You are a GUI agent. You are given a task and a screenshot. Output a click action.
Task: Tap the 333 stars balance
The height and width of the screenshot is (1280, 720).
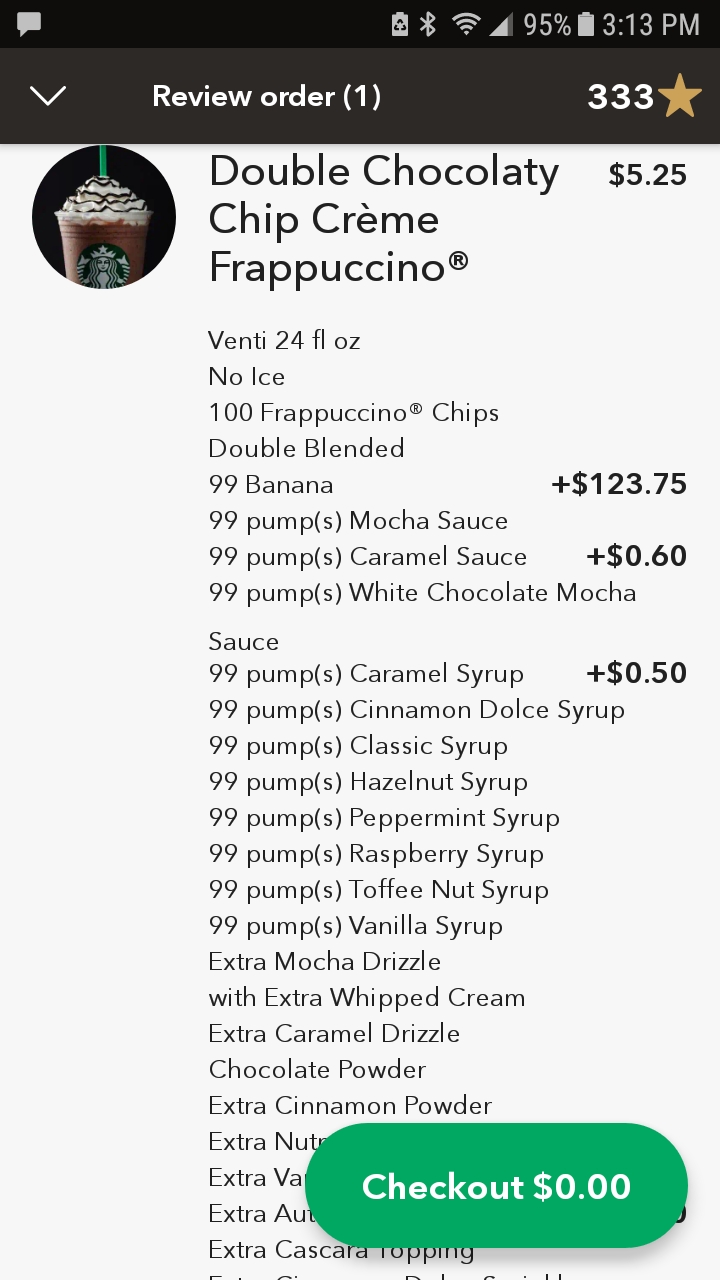point(620,97)
